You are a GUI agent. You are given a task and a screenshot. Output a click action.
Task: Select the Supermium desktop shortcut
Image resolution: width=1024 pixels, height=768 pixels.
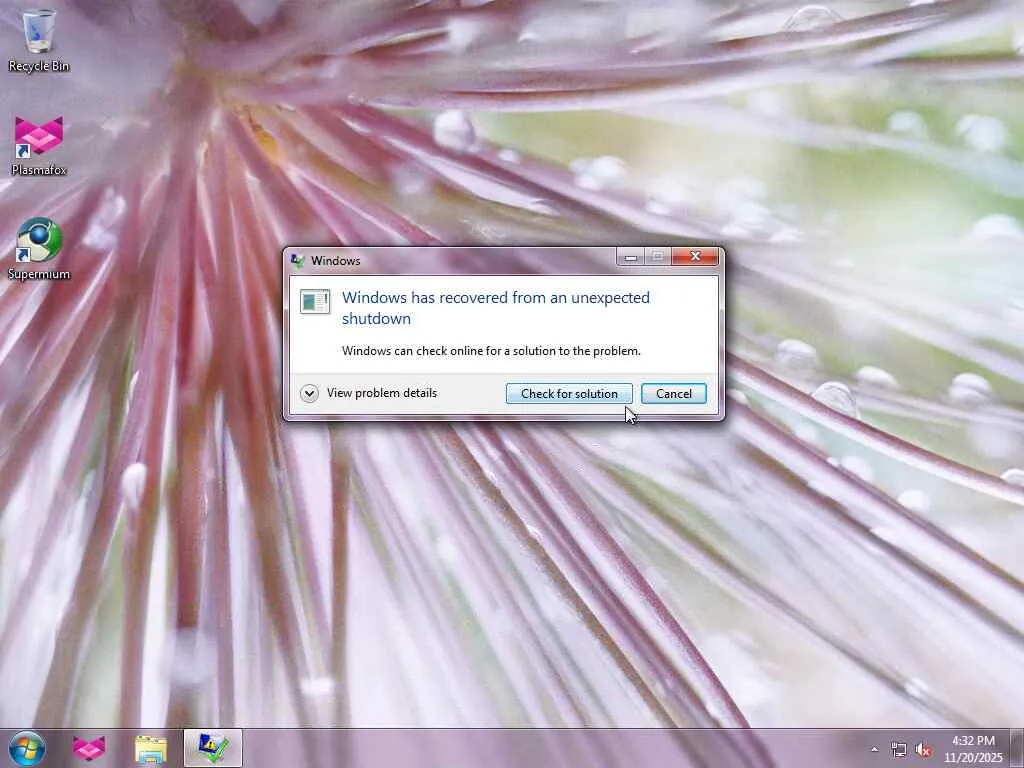coord(39,249)
